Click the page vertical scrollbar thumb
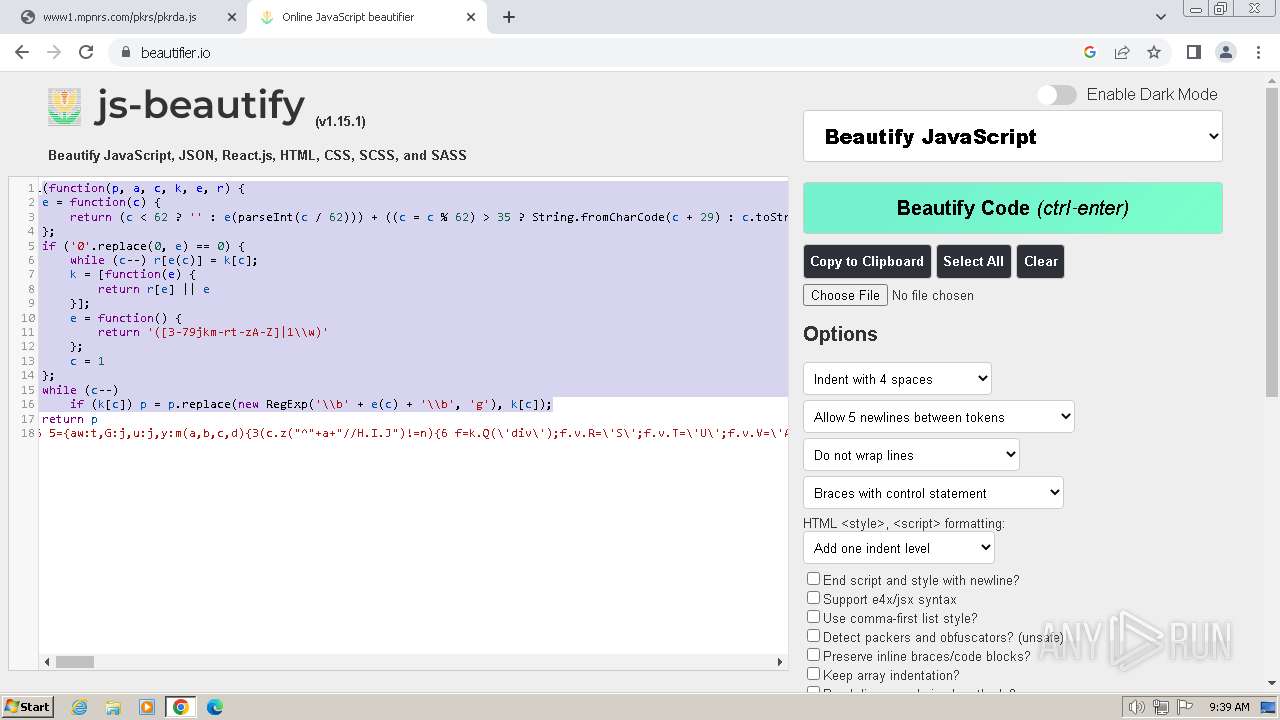The height and width of the screenshot is (720, 1280). (x=1272, y=240)
